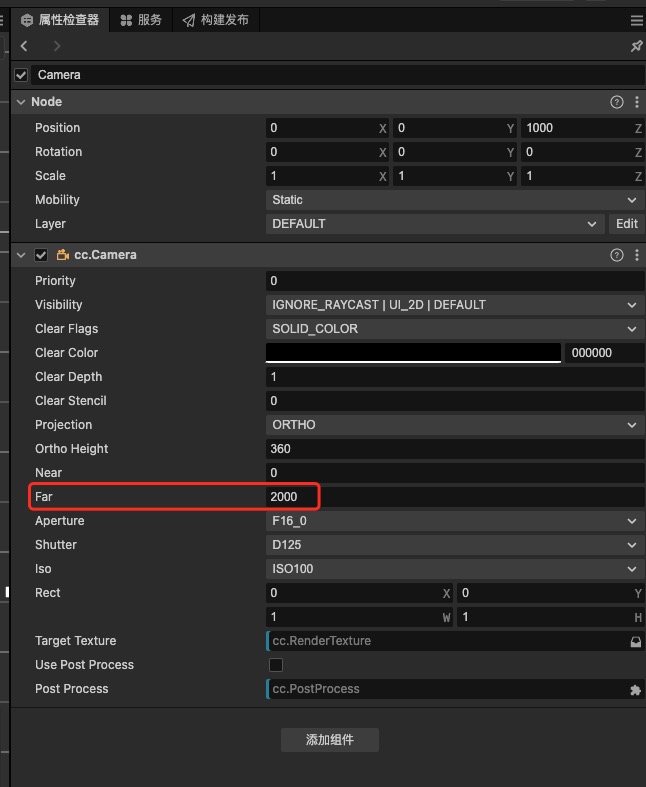Open the Clear Color swatch picker

point(413,353)
